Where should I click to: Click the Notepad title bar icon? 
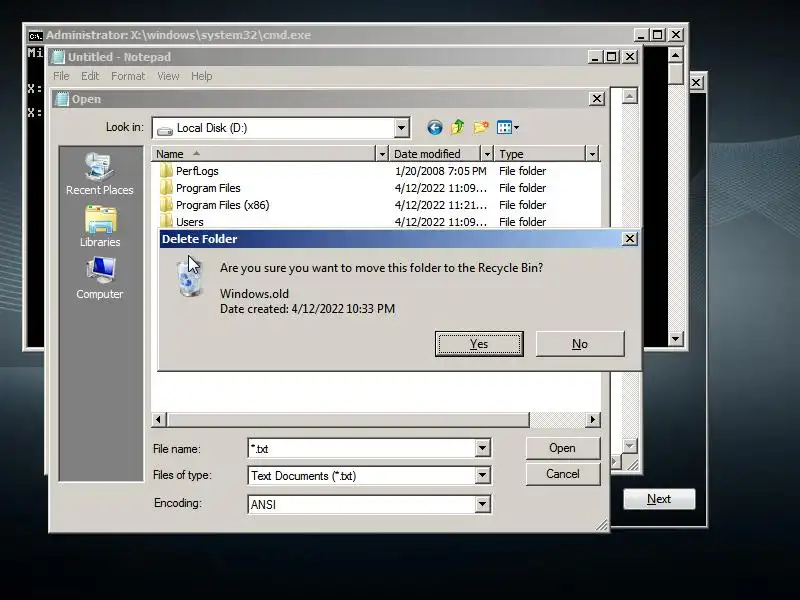pos(58,57)
